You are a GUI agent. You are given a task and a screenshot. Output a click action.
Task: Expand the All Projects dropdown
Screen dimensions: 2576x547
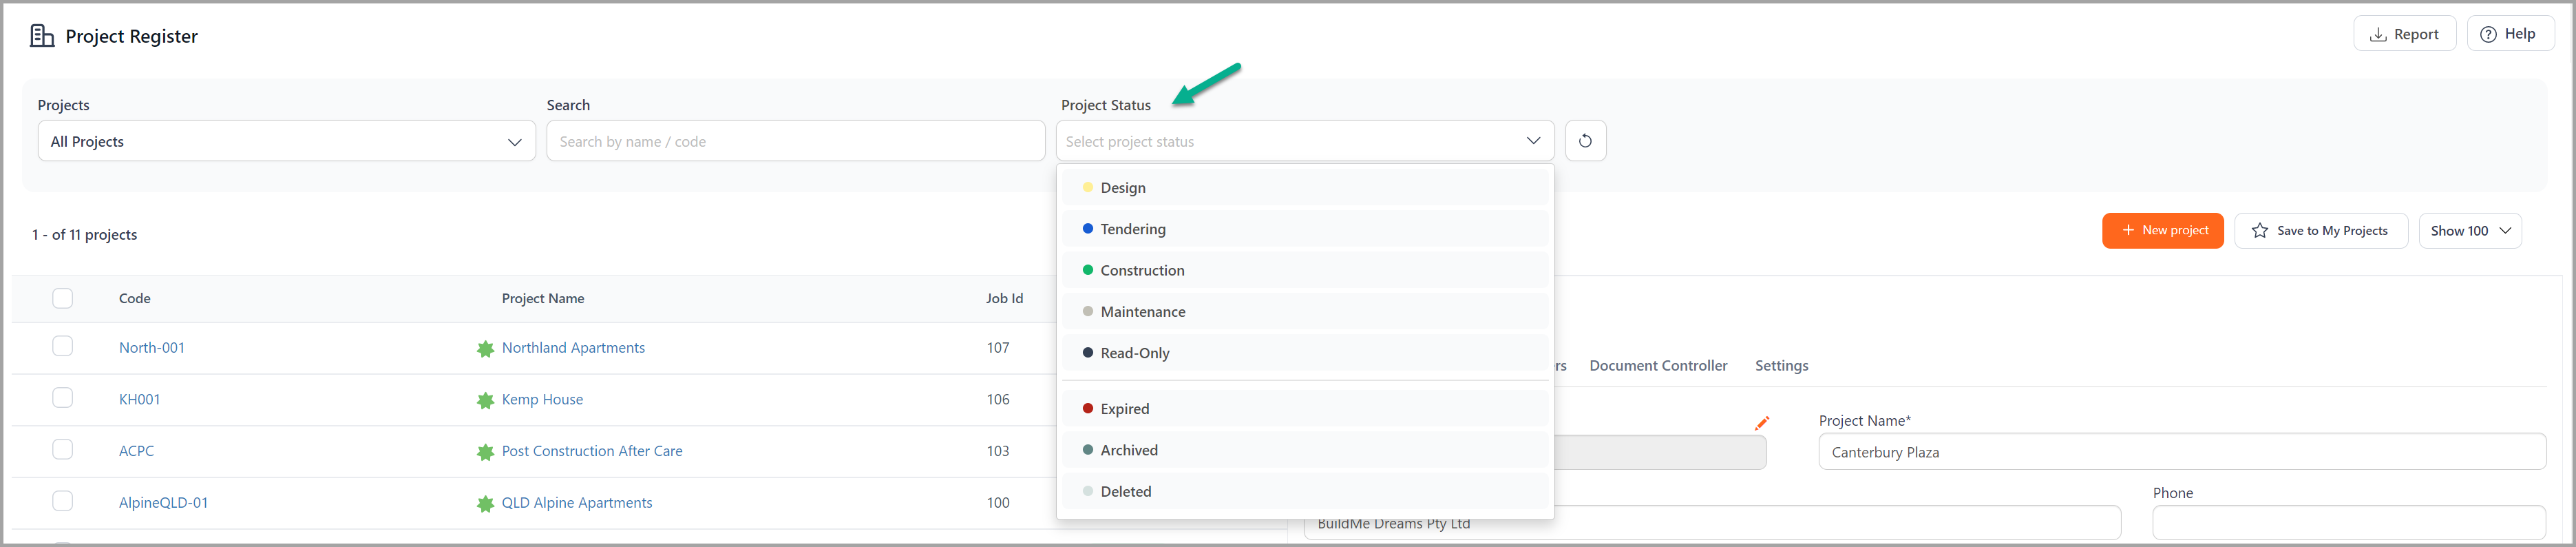[x=287, y=141]
